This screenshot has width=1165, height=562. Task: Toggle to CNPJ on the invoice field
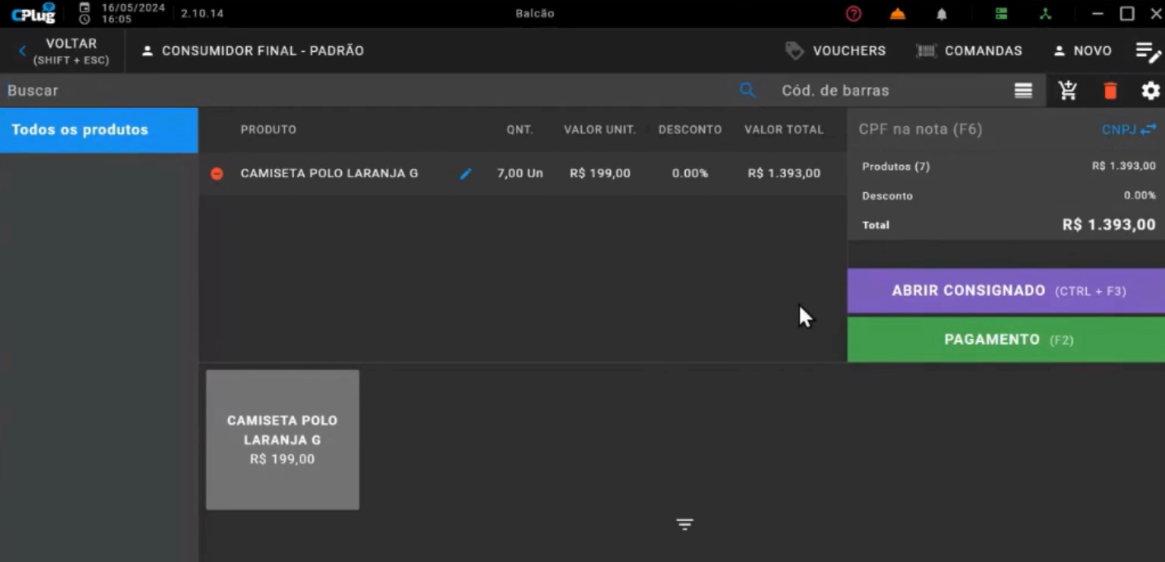(x=1128, y=130)
